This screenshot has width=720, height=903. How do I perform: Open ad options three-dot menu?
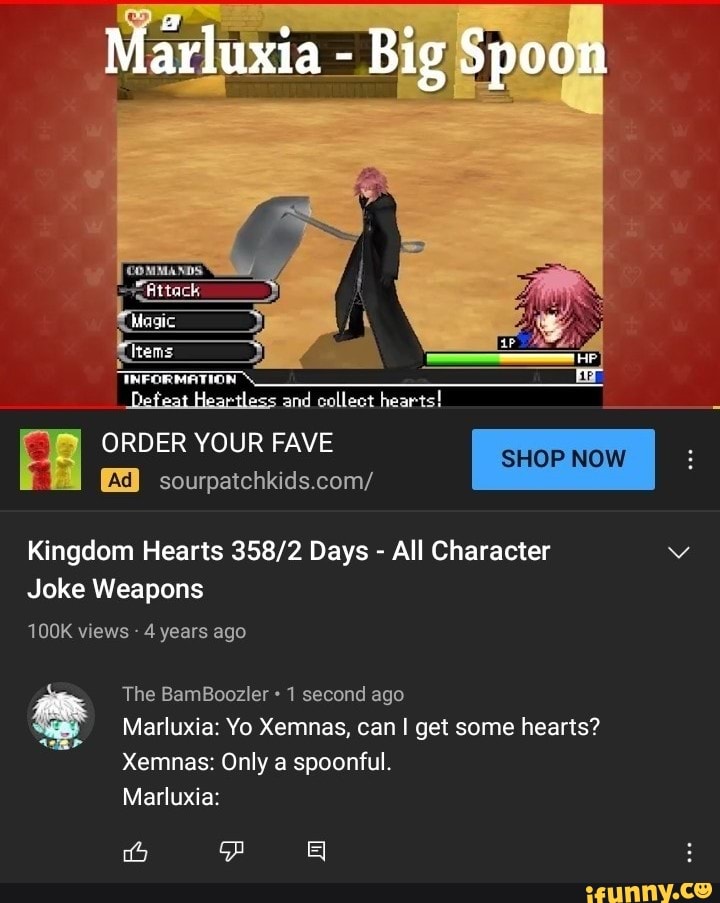(689, 460)
